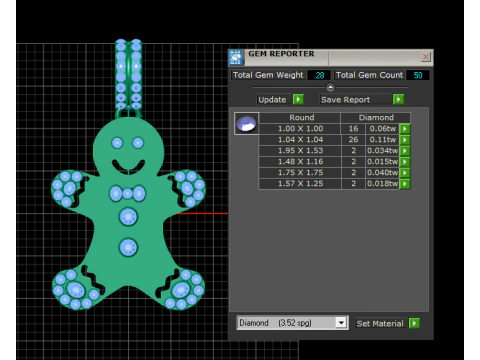Select the round gem thumbnail icon
The height and width of the screenshot is (360, 480).
246,123
